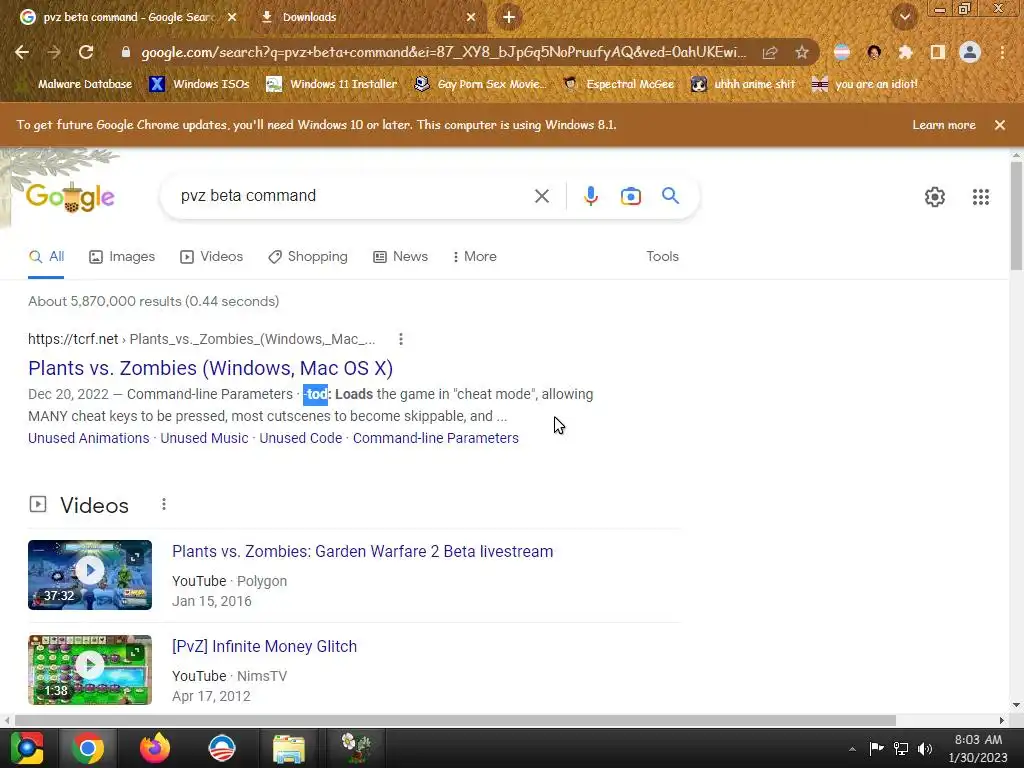
Task: Open the uhhh anime shit bookmark
Action: [743, 84]
